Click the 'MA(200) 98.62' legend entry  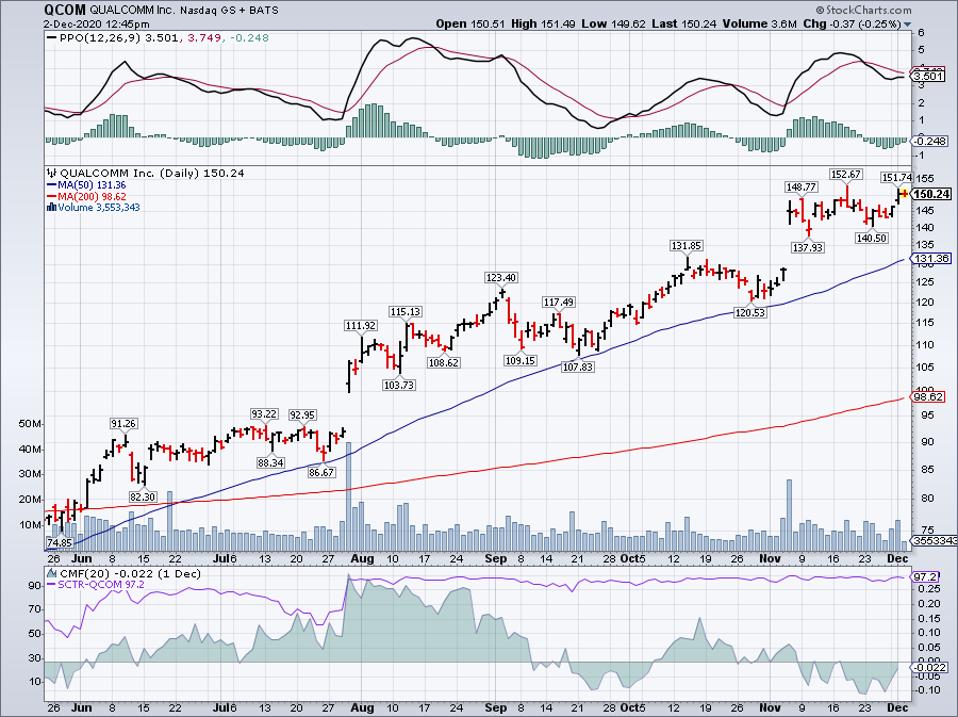87,197
